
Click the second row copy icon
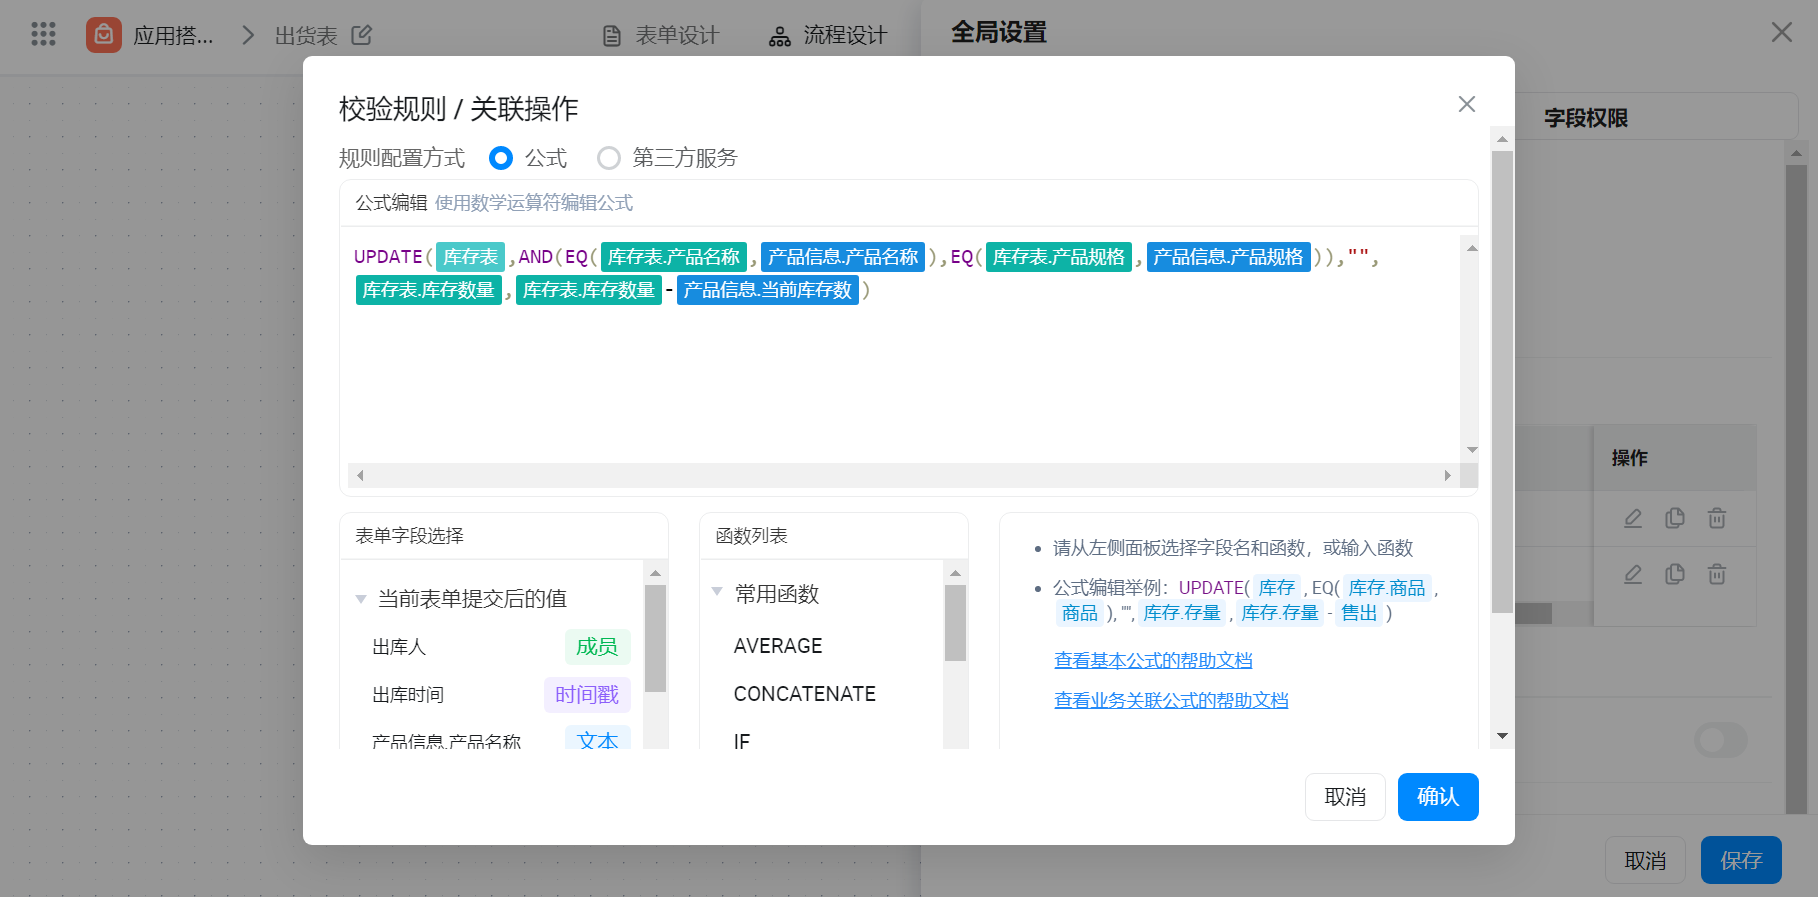tap(1675, 574)
